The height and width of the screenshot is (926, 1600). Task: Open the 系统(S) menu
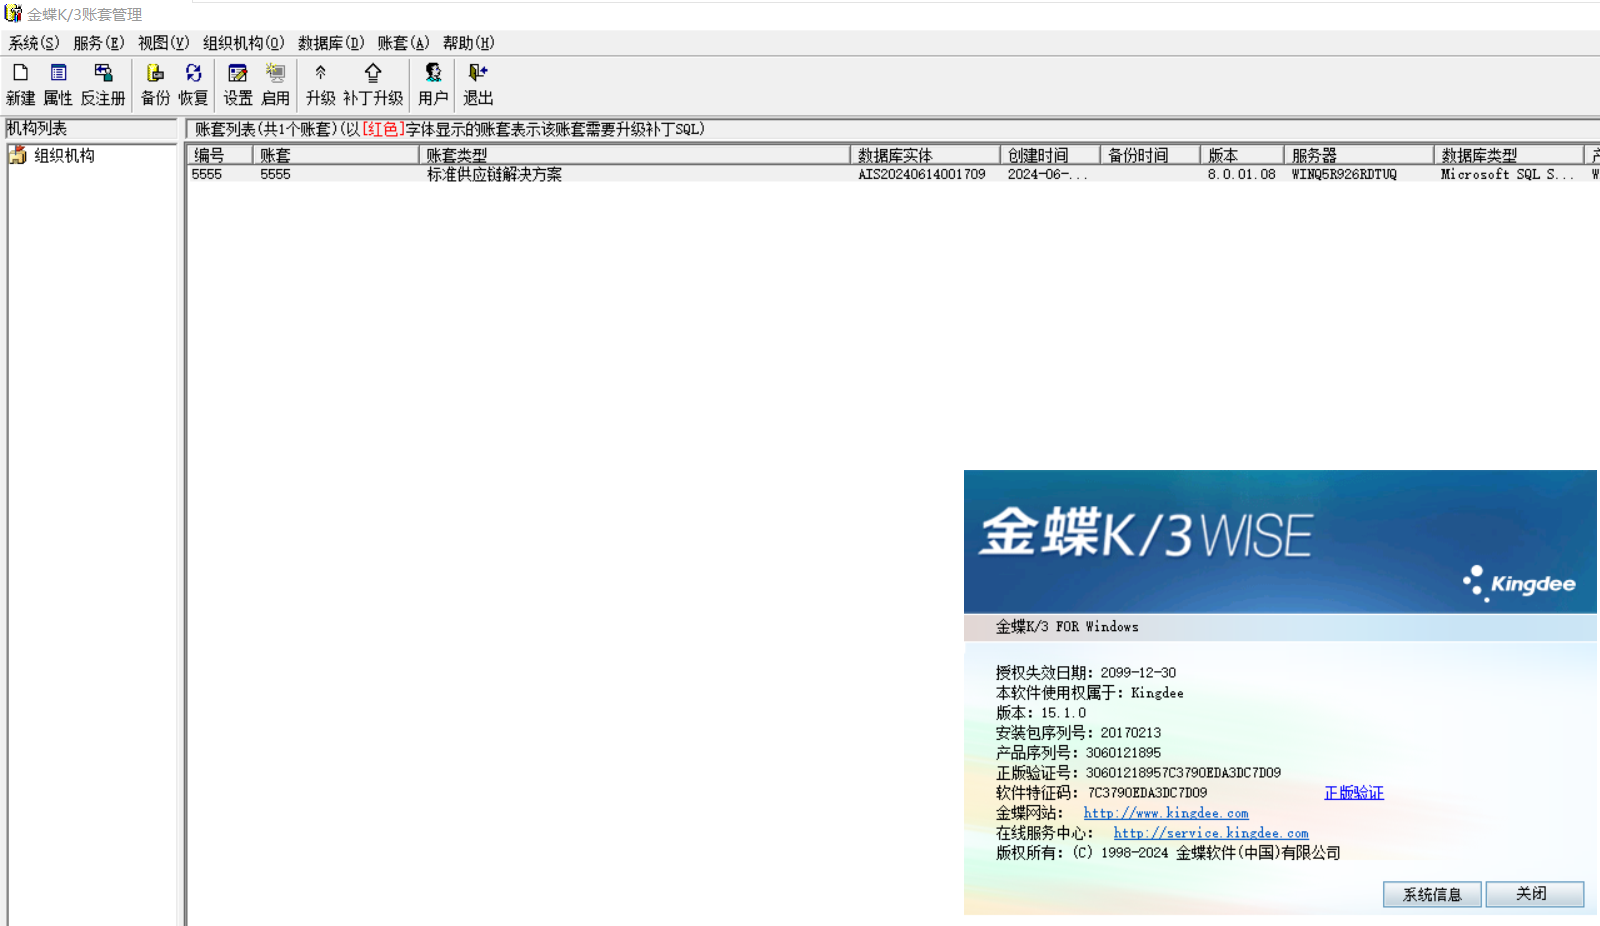coord(34,43)
